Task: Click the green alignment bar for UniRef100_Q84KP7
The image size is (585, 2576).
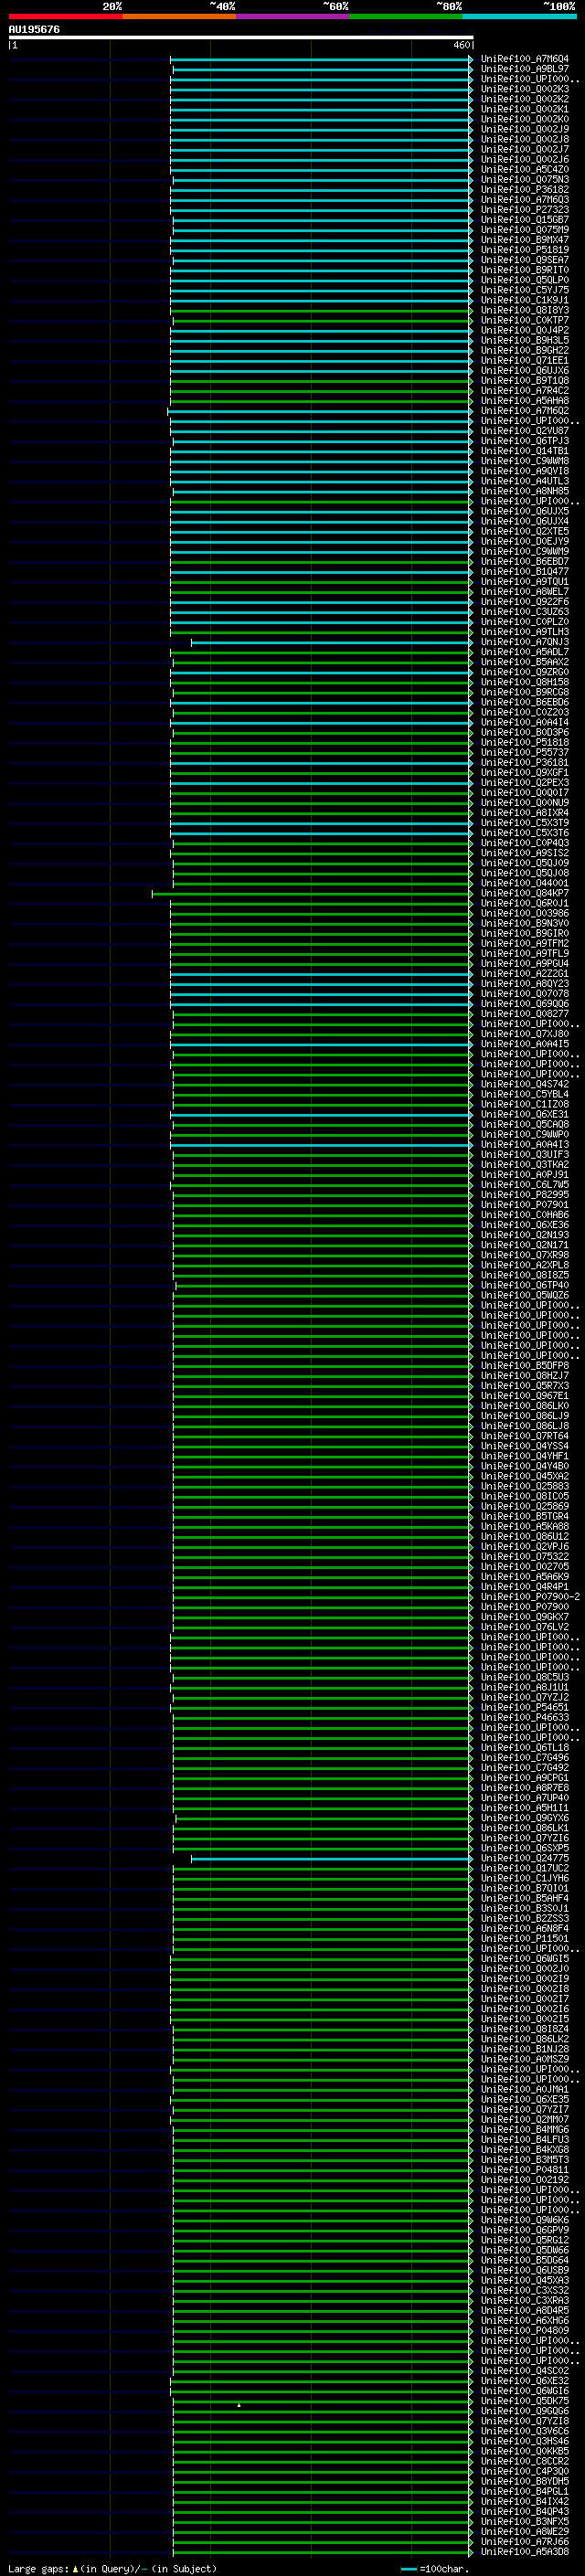Action: click(312, 893)
